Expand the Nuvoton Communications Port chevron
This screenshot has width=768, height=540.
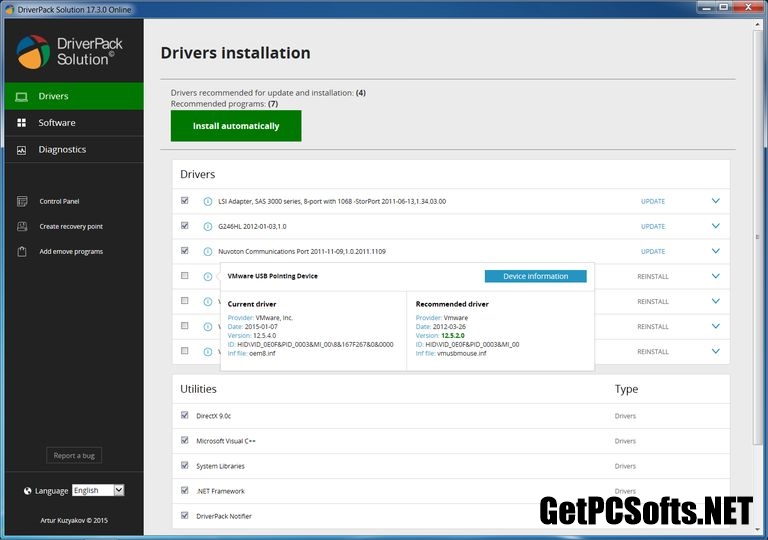[716, 251]
